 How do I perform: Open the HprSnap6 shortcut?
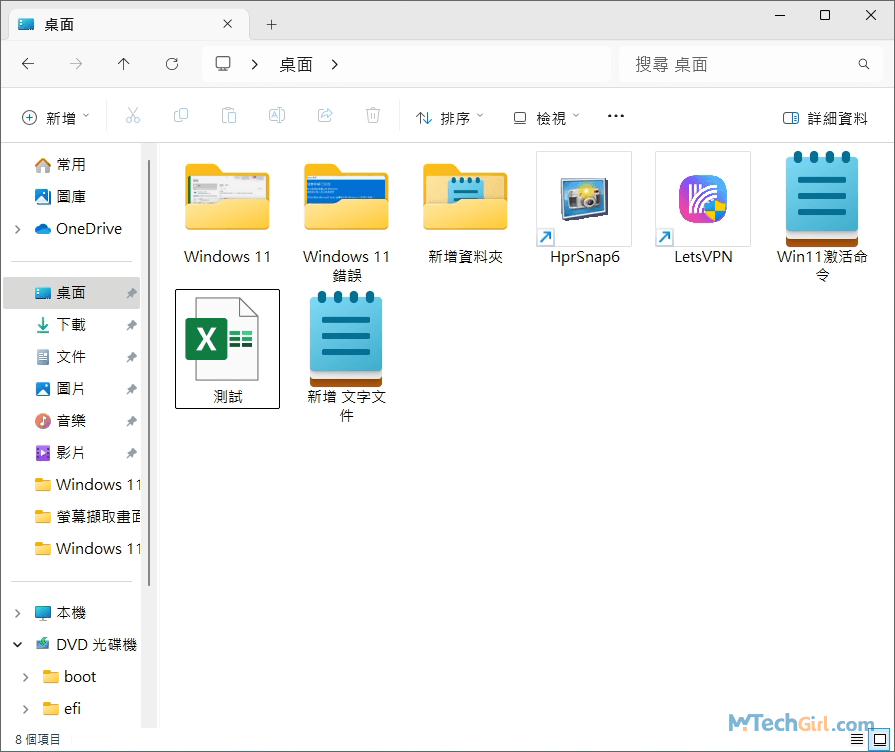click(x=583, y=199)
